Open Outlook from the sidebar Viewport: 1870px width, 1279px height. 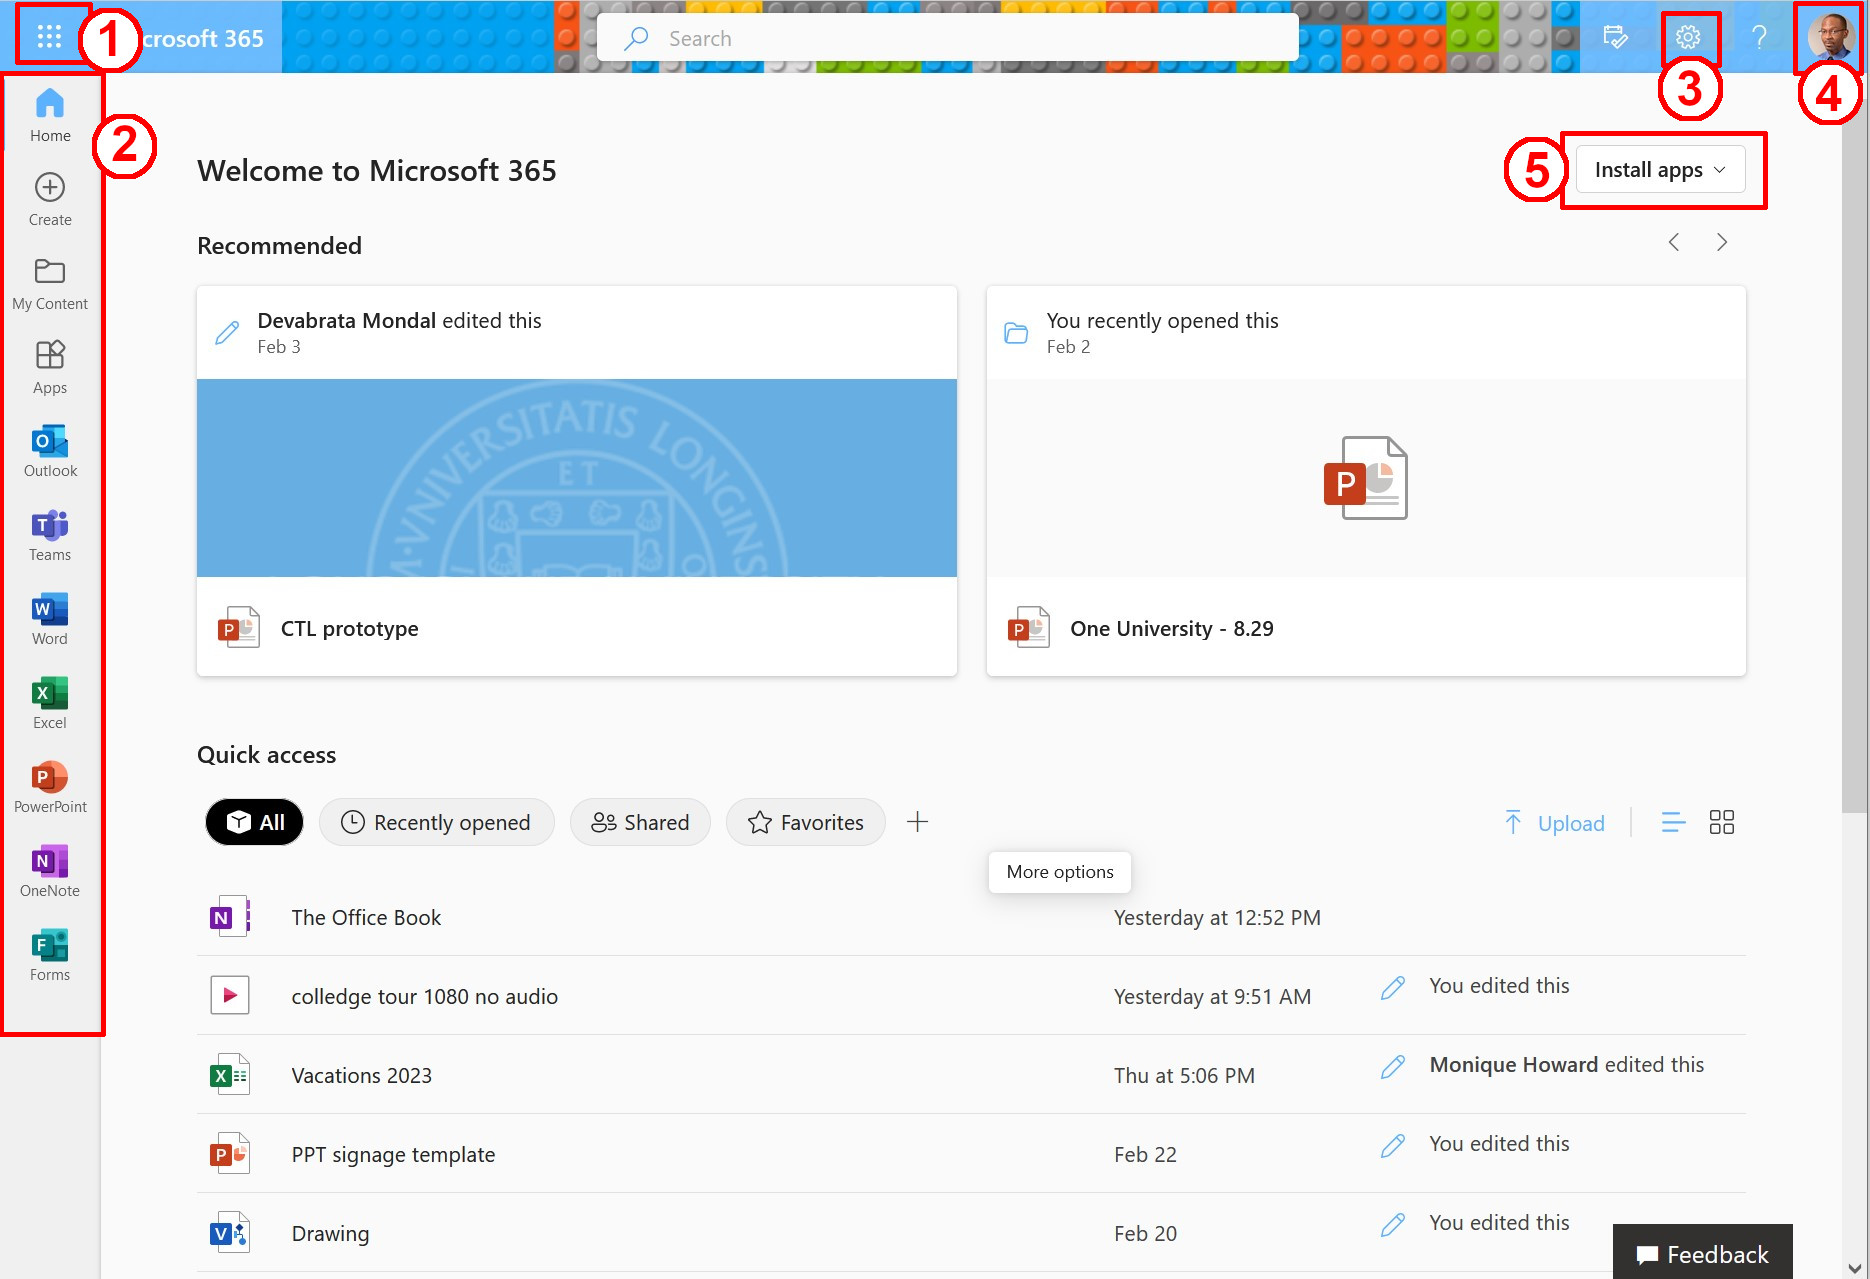(x=50, y=451)
